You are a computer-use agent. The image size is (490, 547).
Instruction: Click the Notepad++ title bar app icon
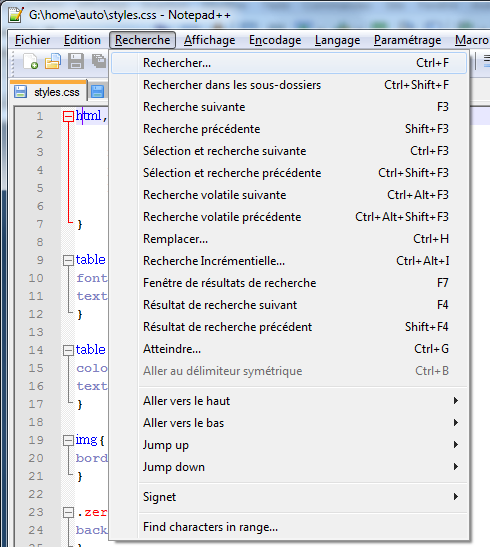(16, 15)
